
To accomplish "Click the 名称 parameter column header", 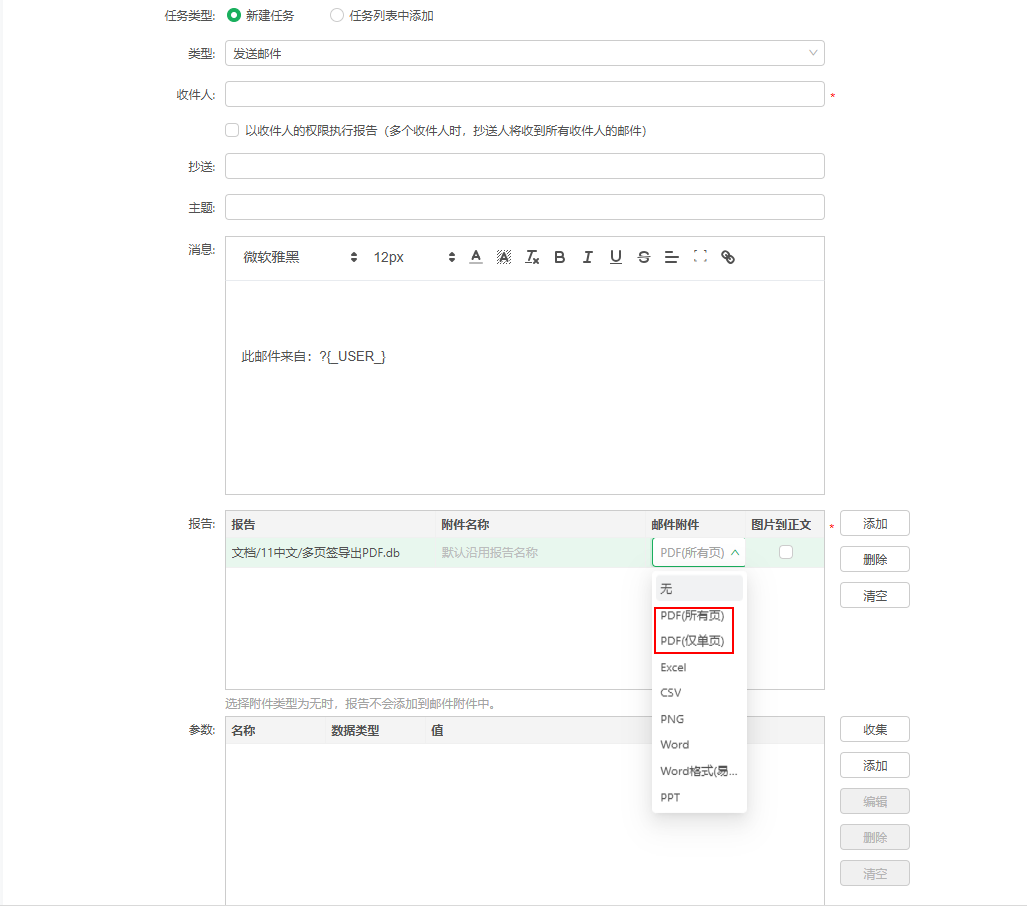I will (276, 730).
